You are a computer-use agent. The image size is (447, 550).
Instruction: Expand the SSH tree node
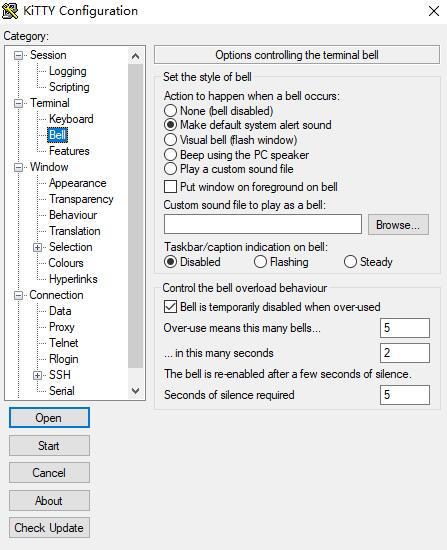click(38, 375)
